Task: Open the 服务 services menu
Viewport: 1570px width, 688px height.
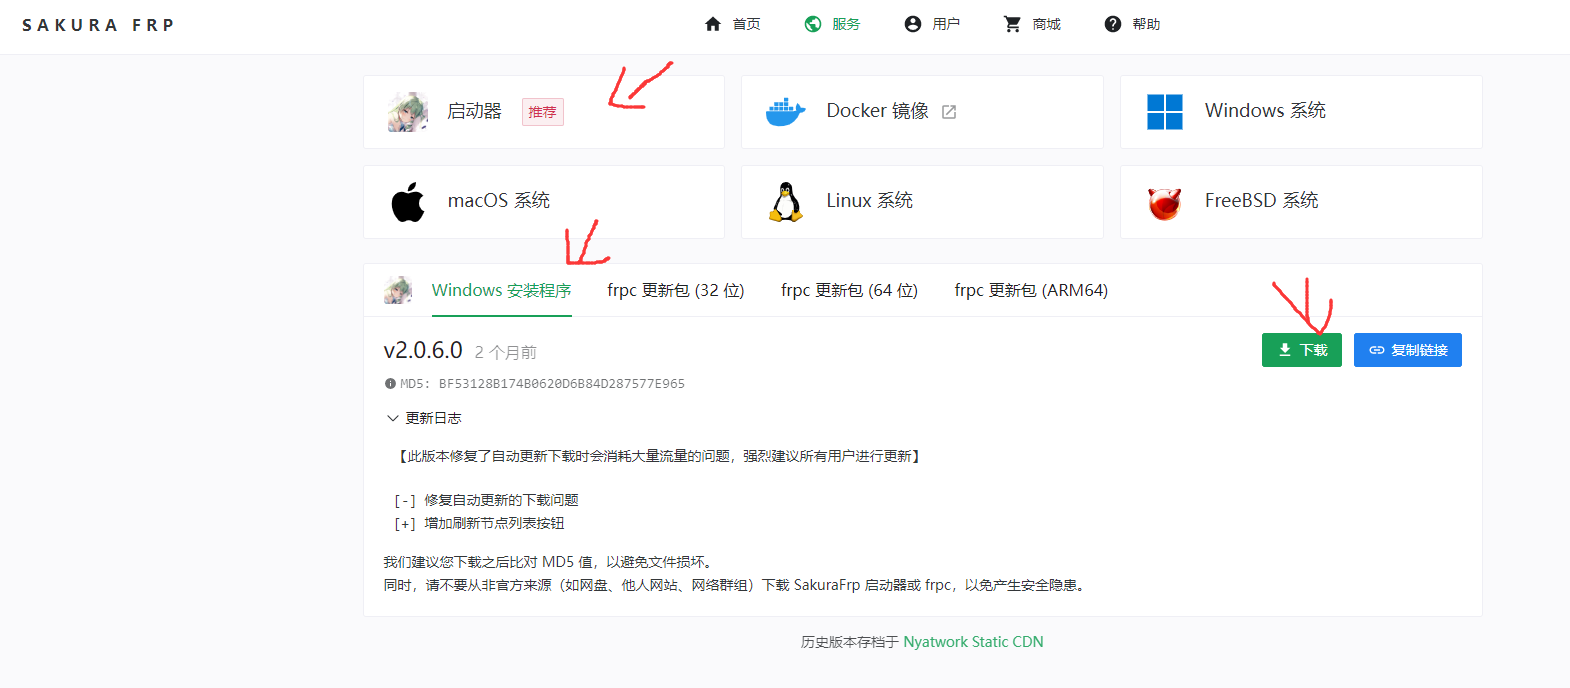Action: (833, 24)
